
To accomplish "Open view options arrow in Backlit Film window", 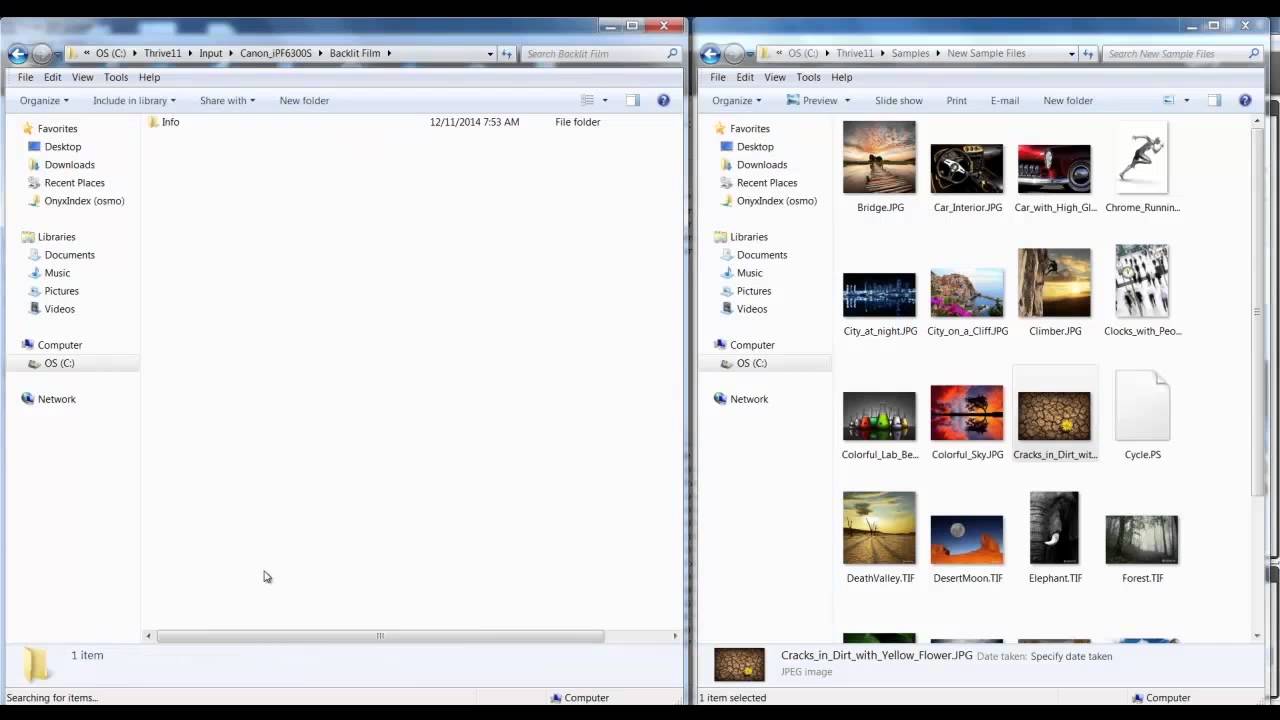I will [x=605, y=100].
